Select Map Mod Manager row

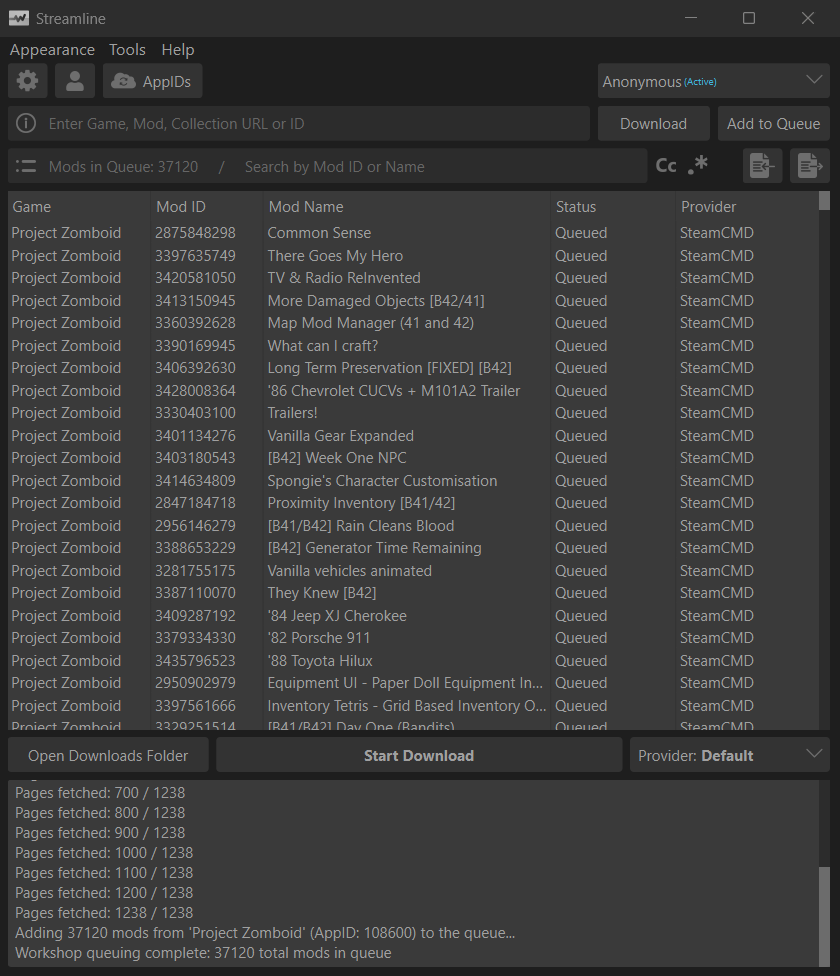pyautogui.click(x=413, y=323)
